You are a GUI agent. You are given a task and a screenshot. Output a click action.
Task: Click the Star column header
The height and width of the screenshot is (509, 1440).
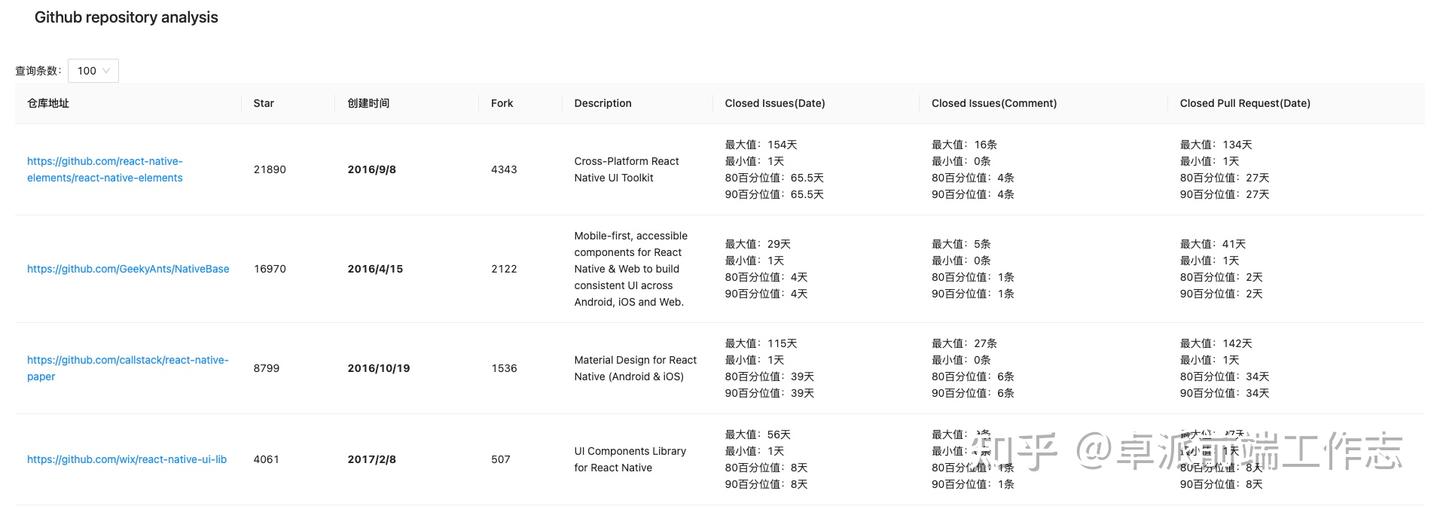[264, 103]
